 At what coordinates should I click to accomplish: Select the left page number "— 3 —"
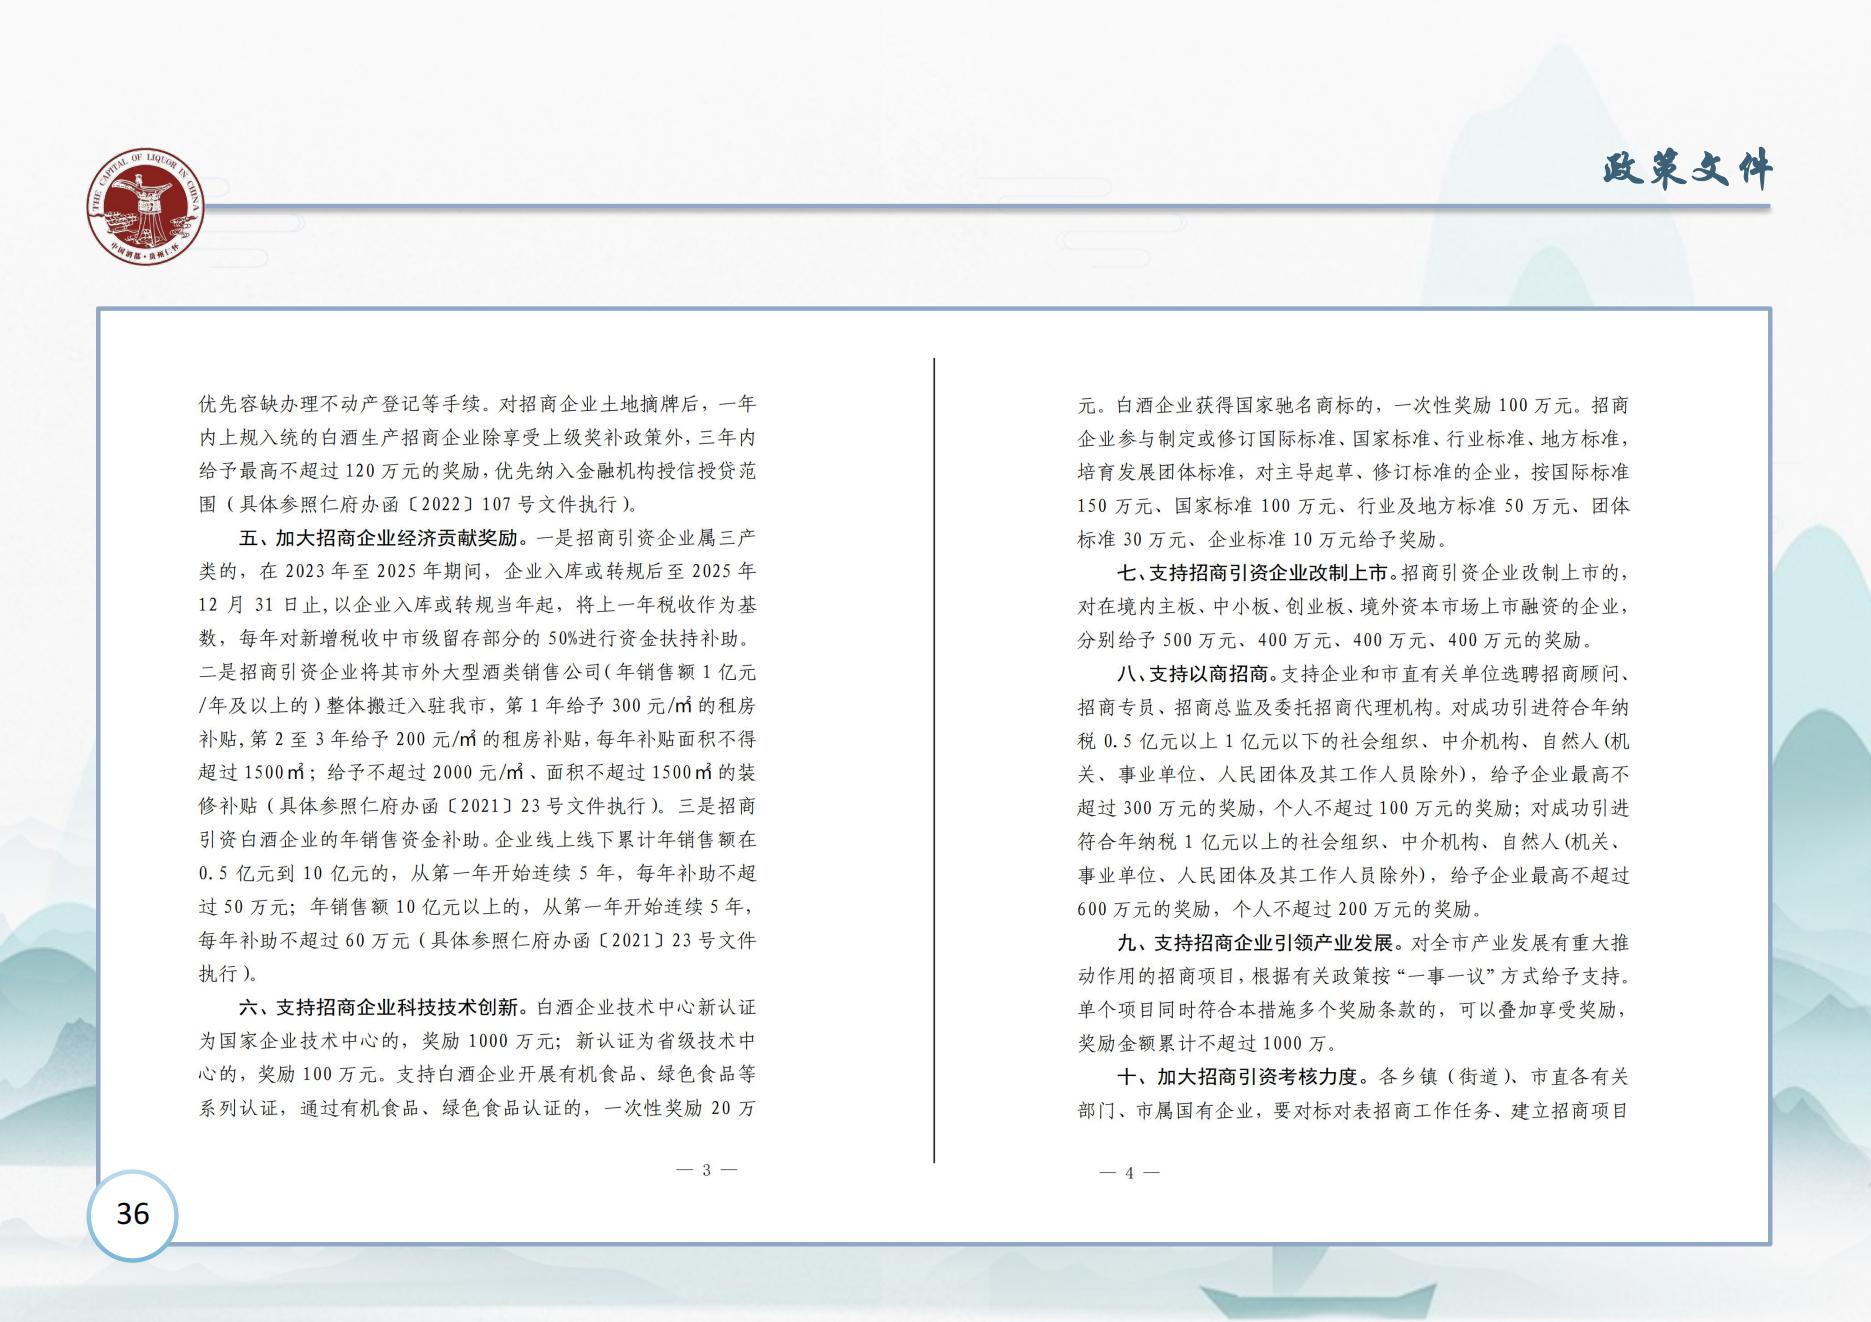pos(706,1170)
